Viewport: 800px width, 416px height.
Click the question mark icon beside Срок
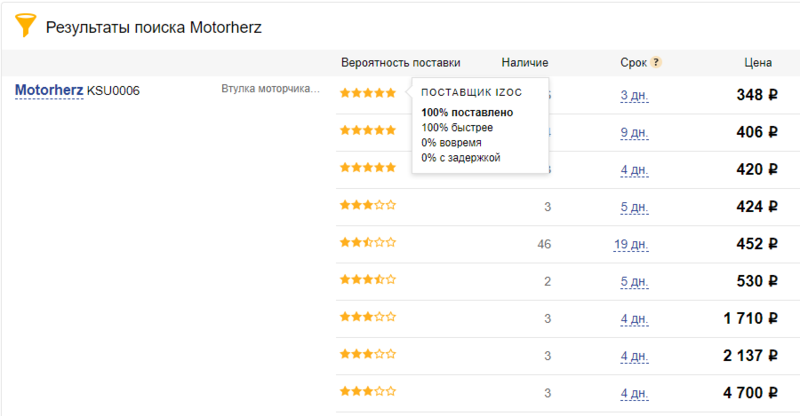point(656,62)
